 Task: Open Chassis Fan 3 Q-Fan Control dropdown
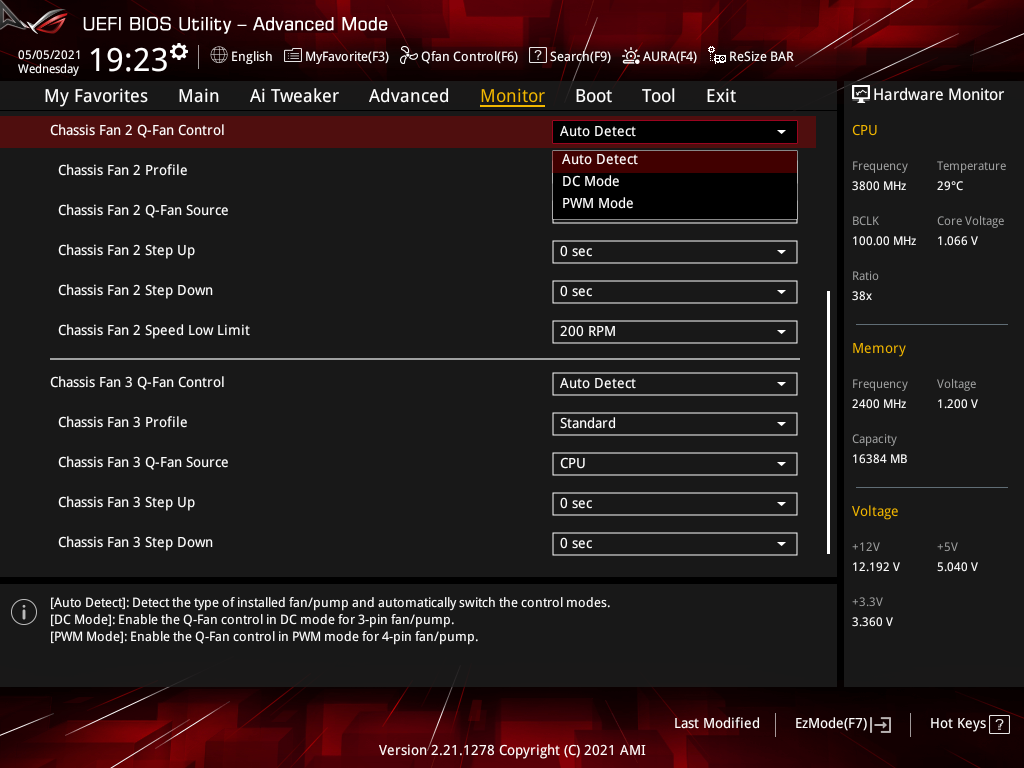[x=675, y=384]
